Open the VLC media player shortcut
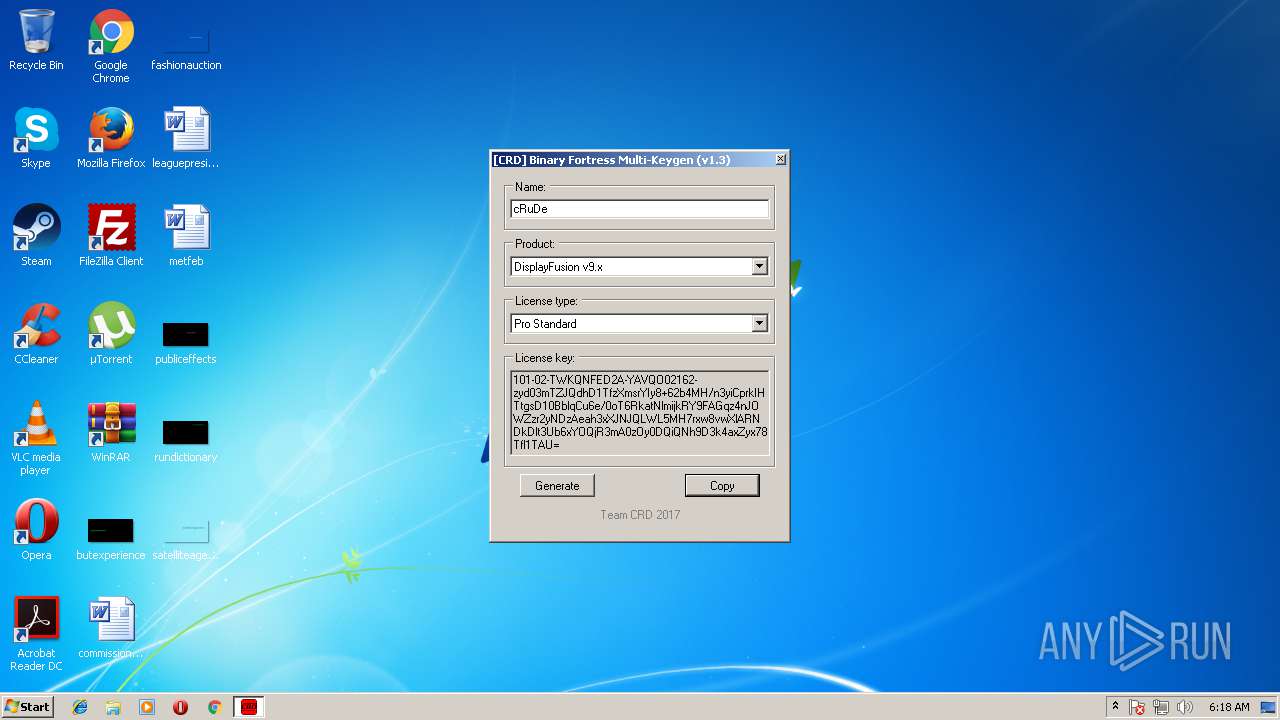Screen dimensions: 1280x720 tap(36, 439)
